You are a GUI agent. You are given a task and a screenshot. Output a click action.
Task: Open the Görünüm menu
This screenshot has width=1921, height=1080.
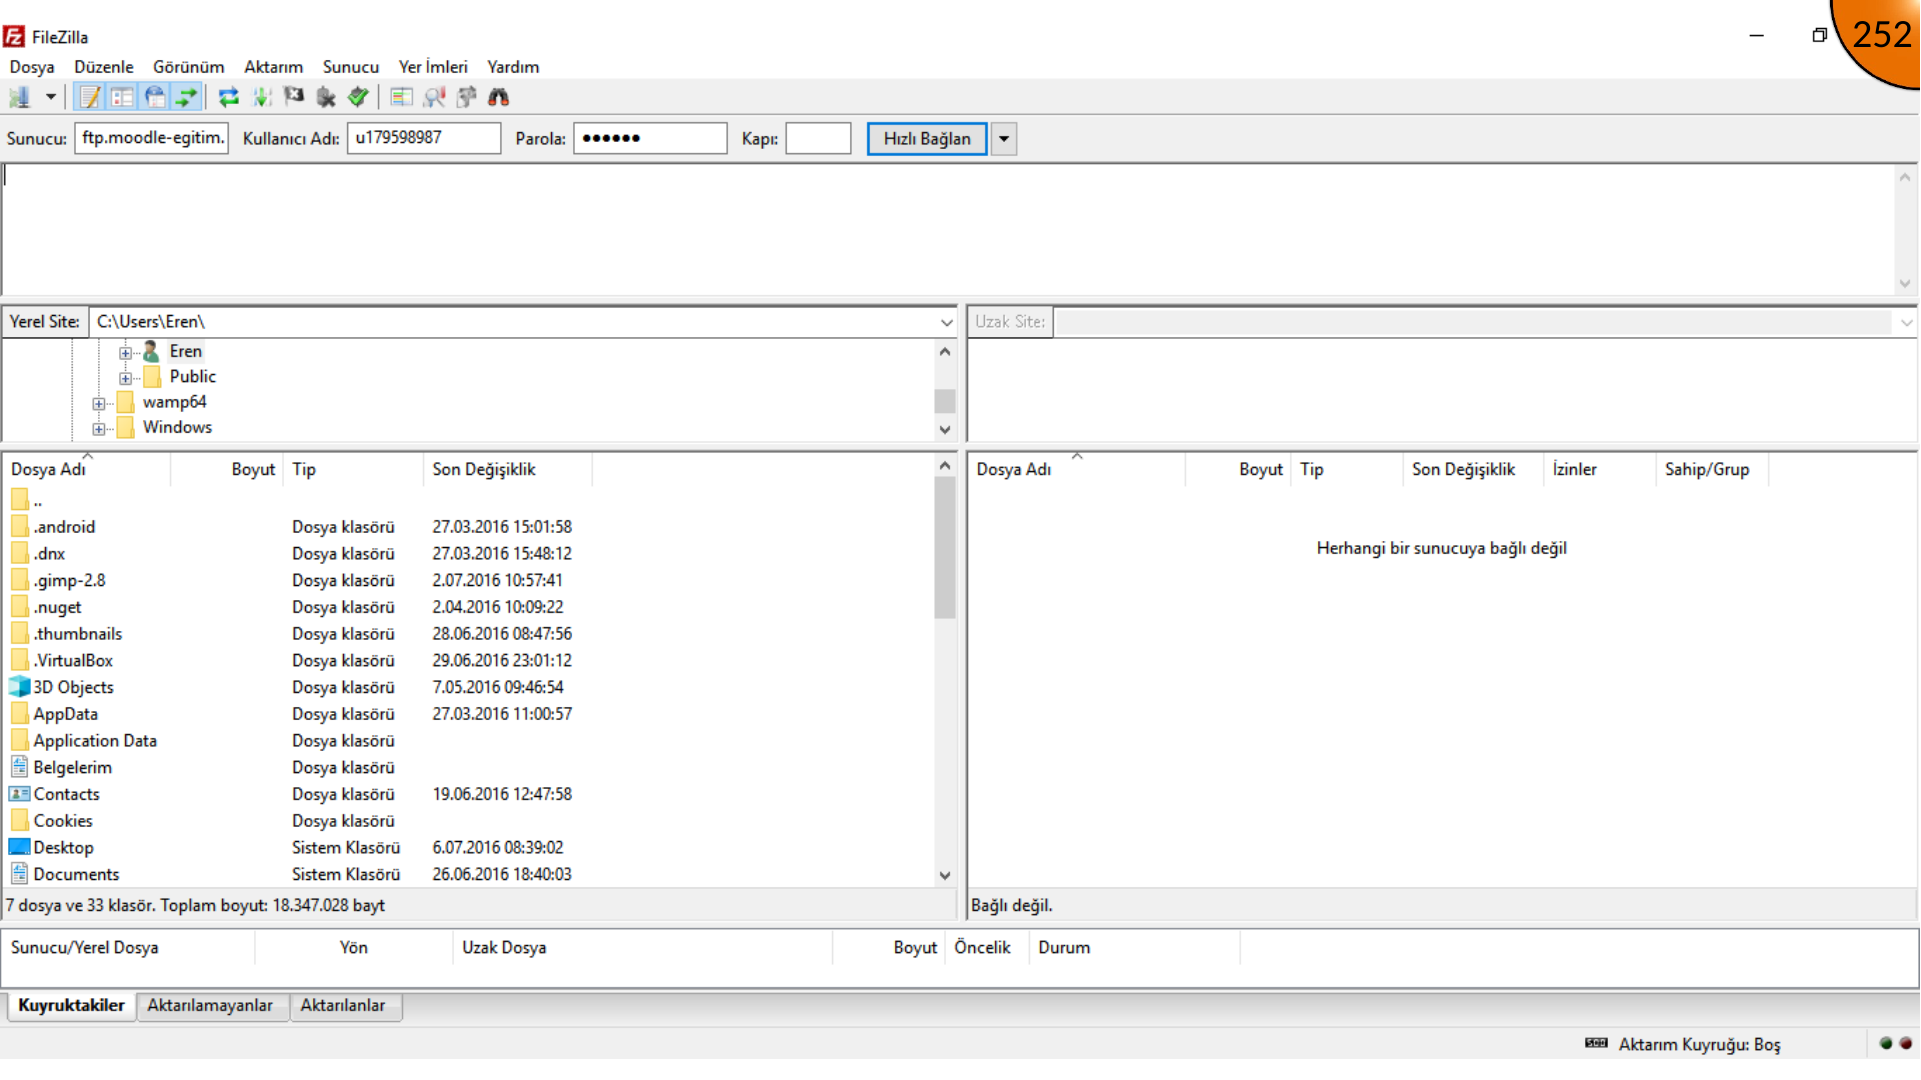coord(188,67)
